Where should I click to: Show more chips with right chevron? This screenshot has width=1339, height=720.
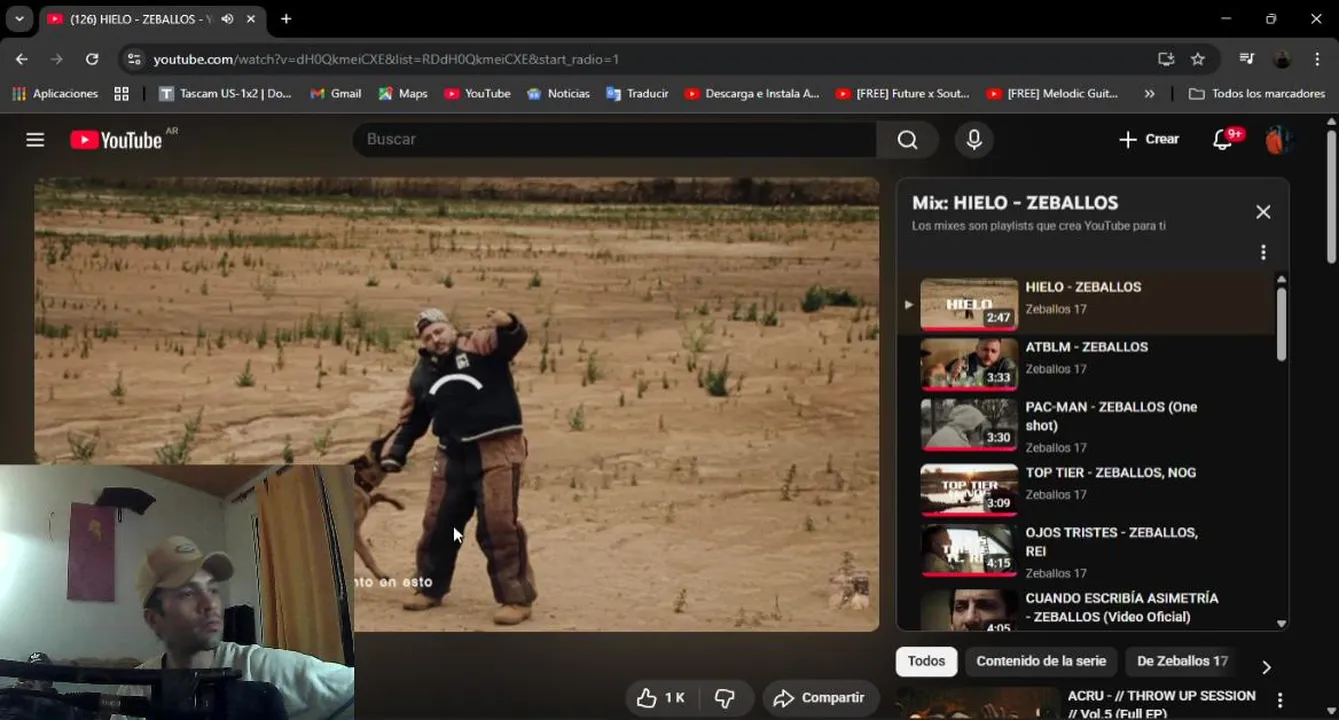1266,667
